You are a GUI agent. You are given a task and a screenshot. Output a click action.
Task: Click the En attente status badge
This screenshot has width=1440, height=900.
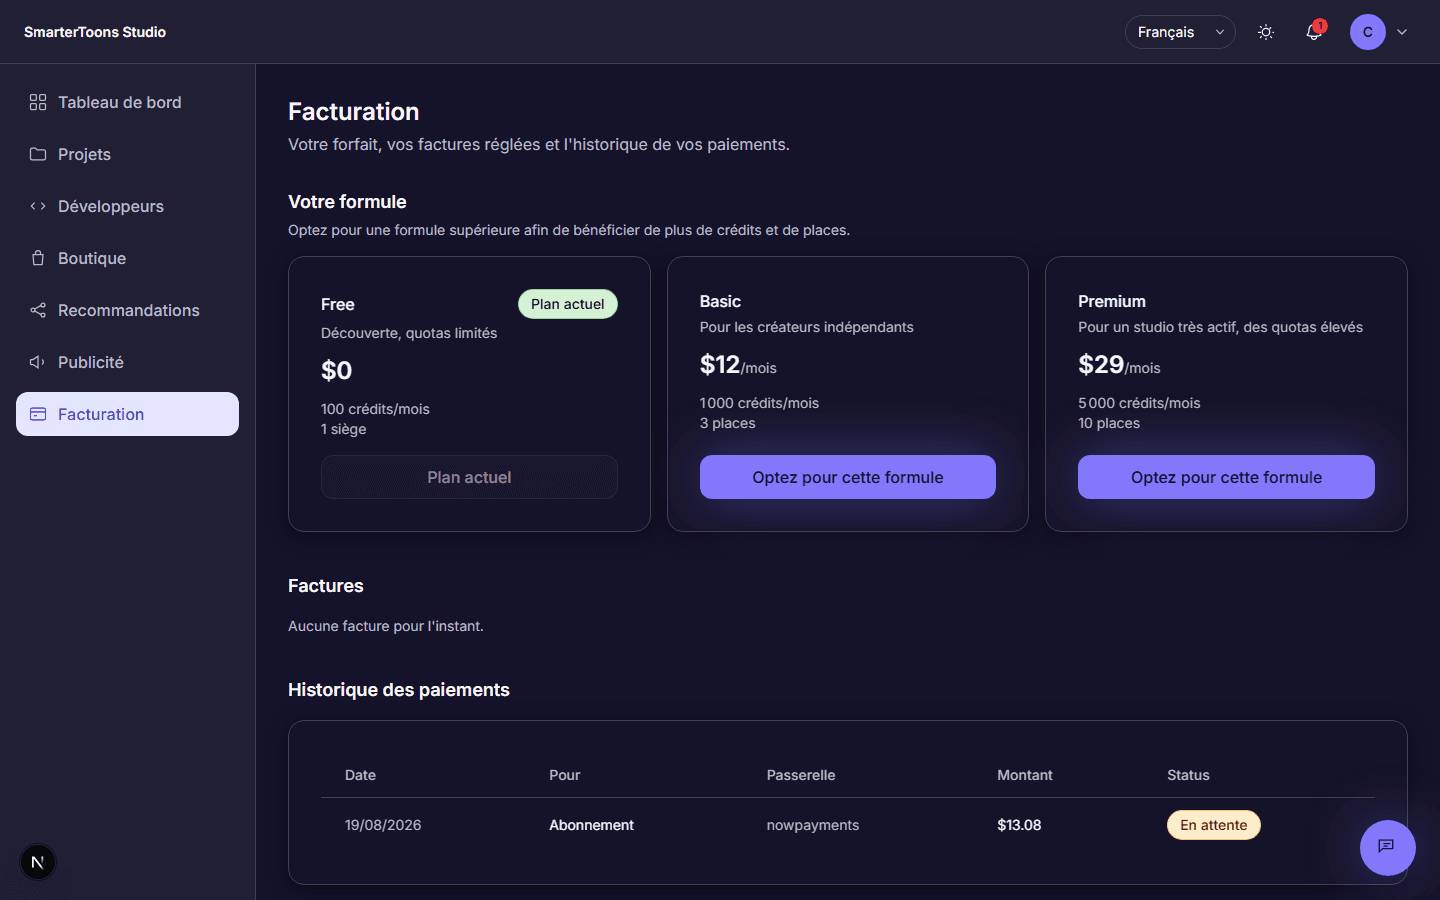point(1214,825)
